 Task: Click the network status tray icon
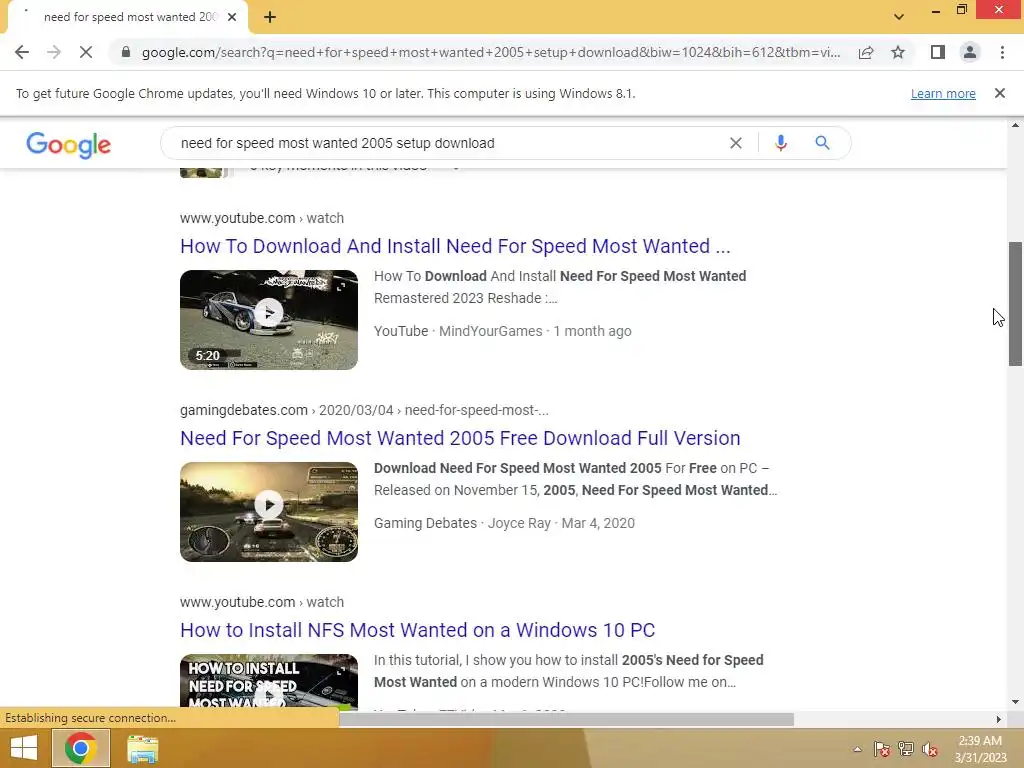click(x=906, y=749)
